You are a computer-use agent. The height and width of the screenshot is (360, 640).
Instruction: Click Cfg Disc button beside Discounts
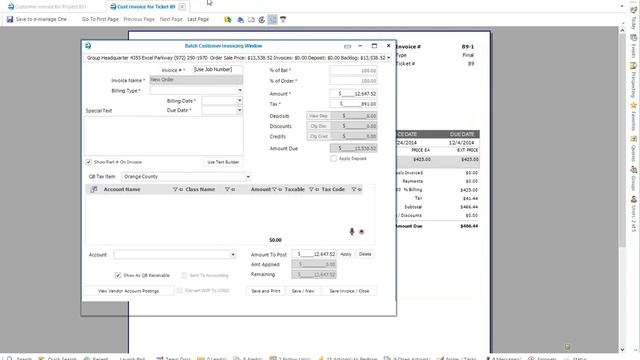(318, 126)
